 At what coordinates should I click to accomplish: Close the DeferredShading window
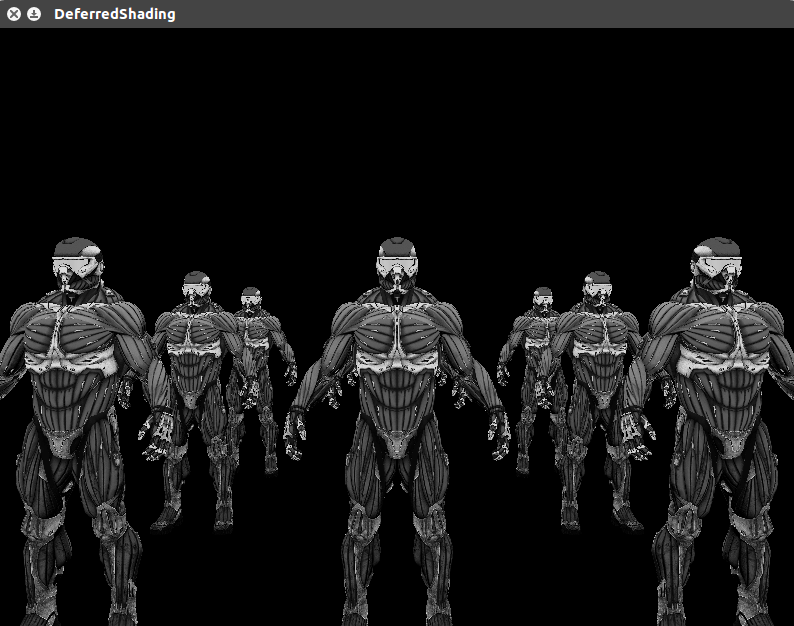pos(14,14)
